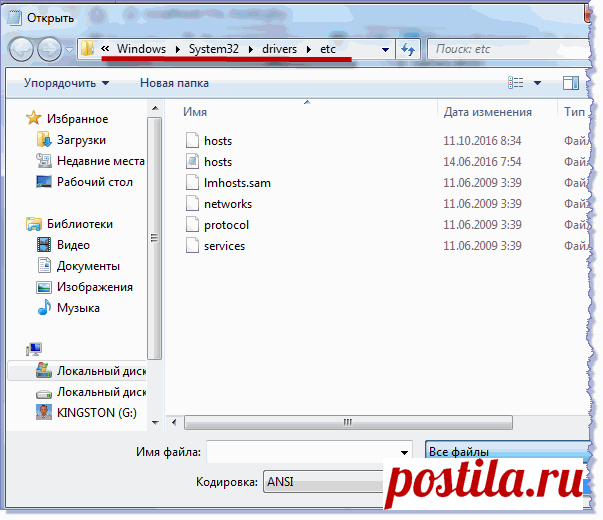The image size is (603, 520).
Task: Click the icon of the services file
Action: click(x=192, y=245)
